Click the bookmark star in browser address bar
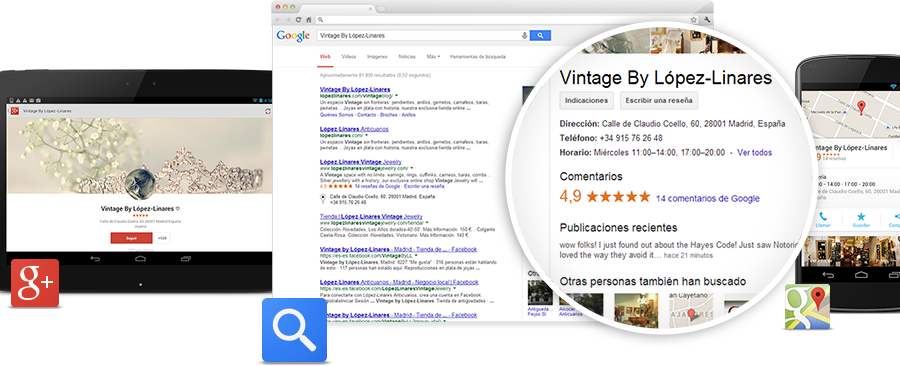The height and width of the screenshot is (366, 900). tap(693, 20)
